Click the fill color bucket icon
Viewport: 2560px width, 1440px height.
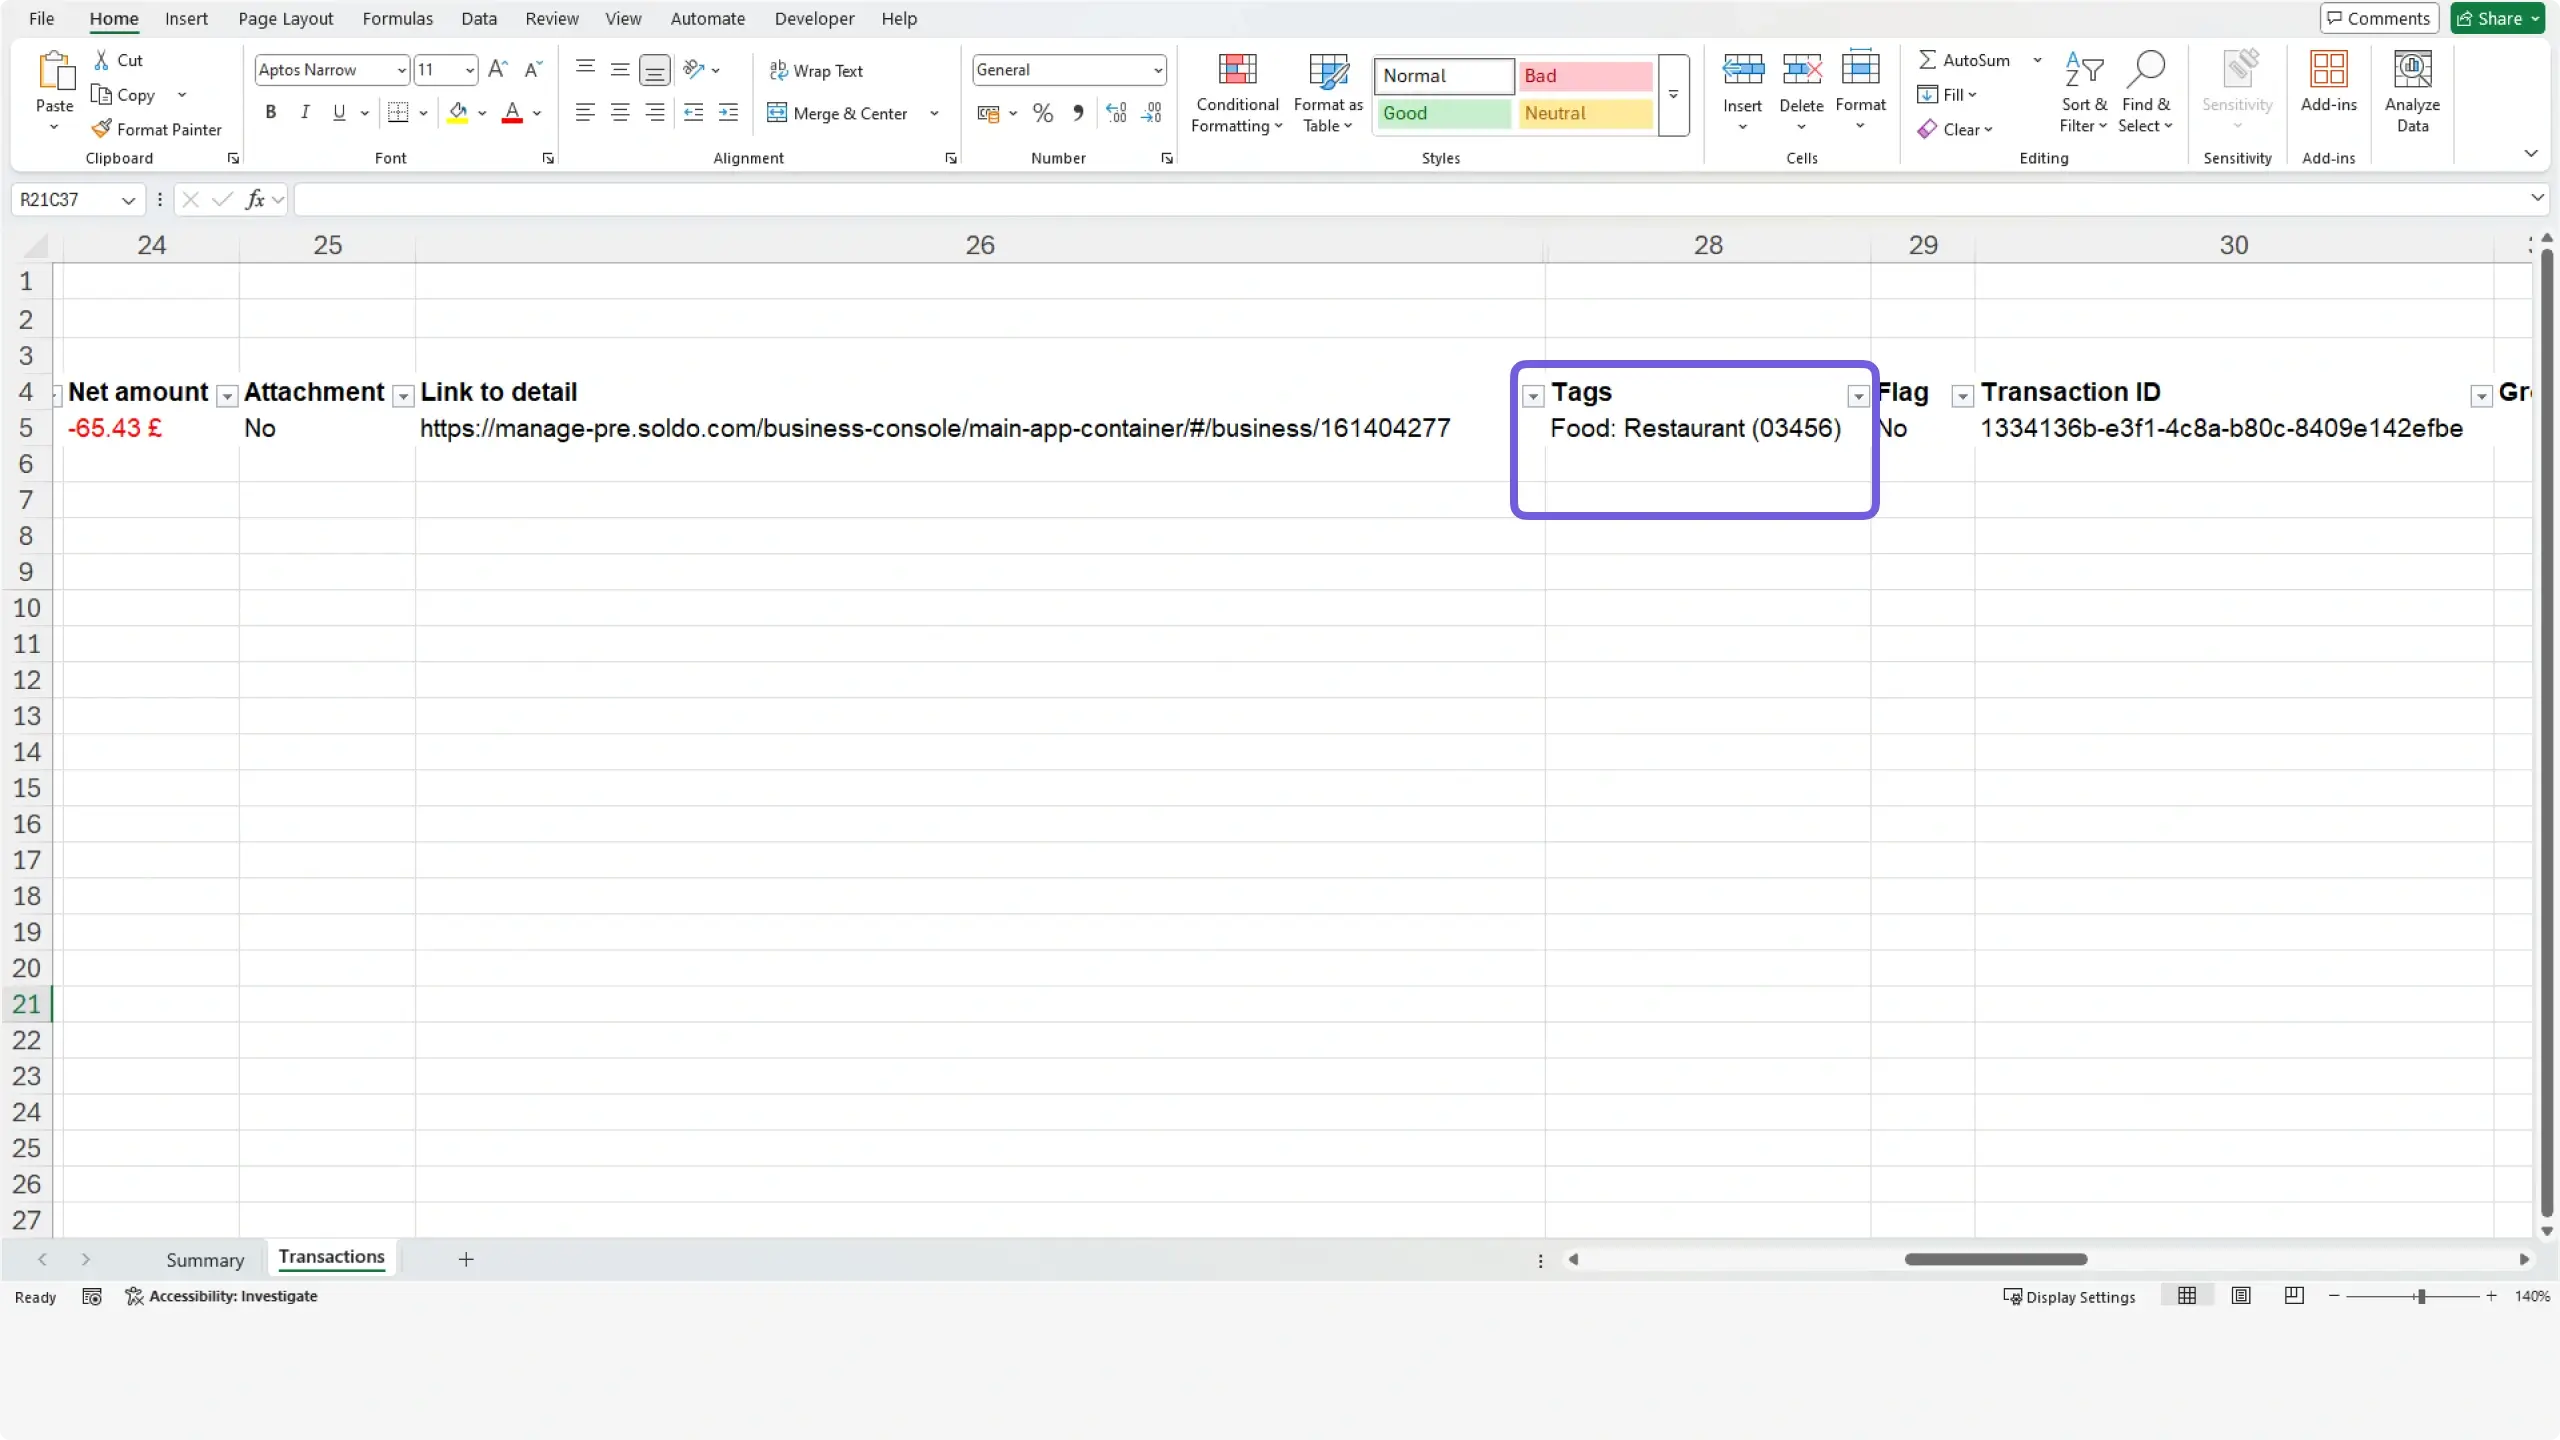[458, 112]
